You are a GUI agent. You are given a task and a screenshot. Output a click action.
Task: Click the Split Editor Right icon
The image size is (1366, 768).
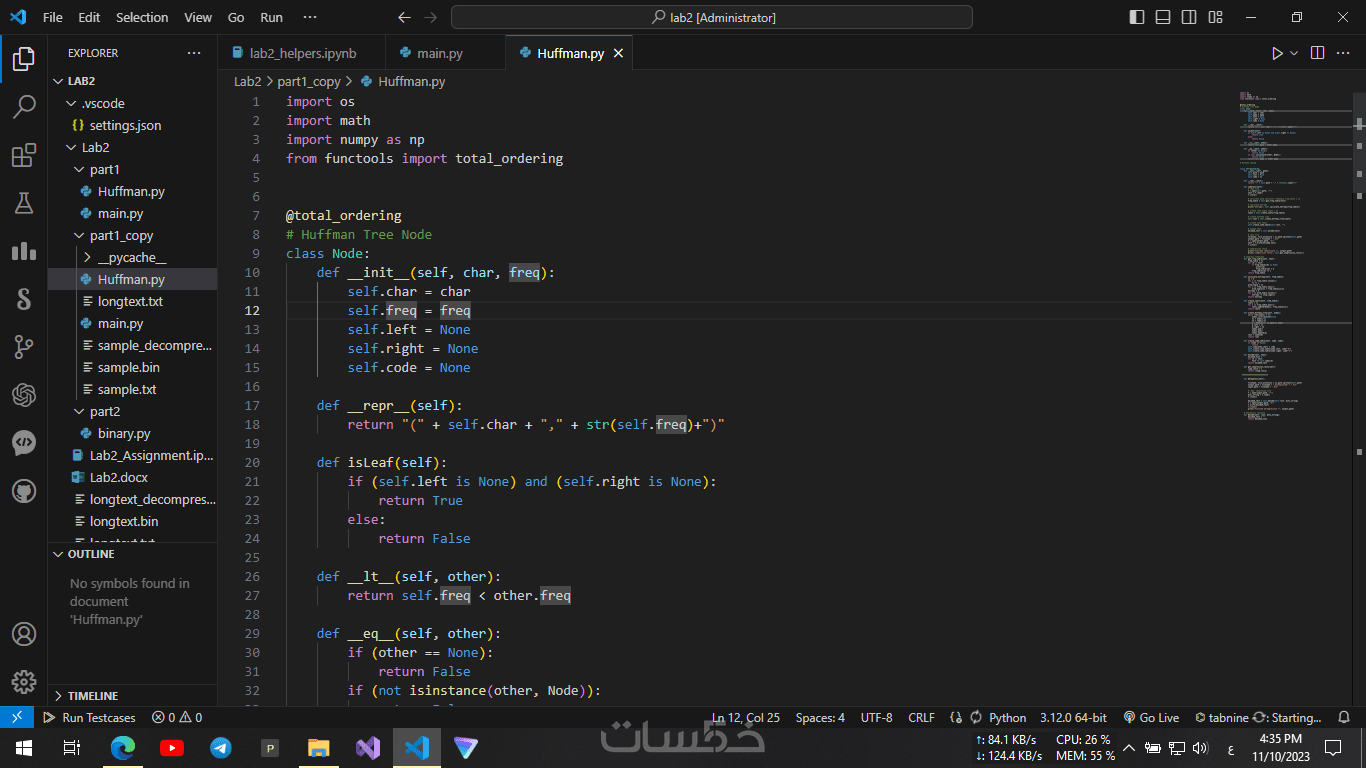pos(1317,54)
